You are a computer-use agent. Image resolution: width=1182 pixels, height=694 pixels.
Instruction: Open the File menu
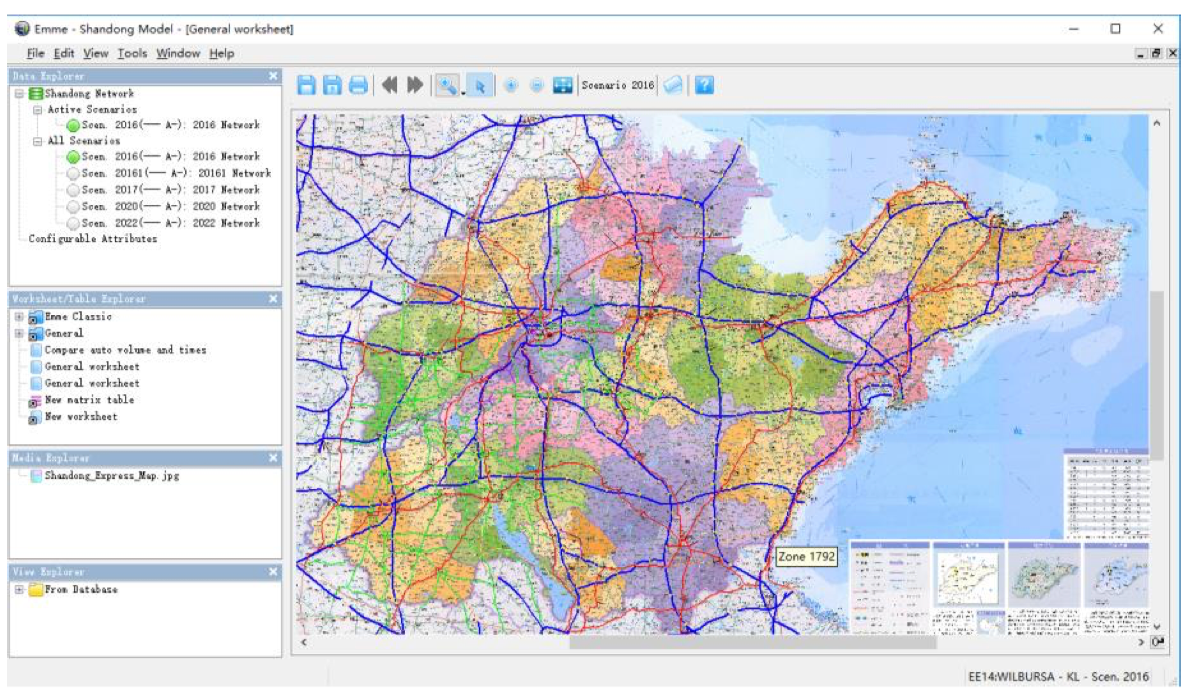tap(35, 54)
